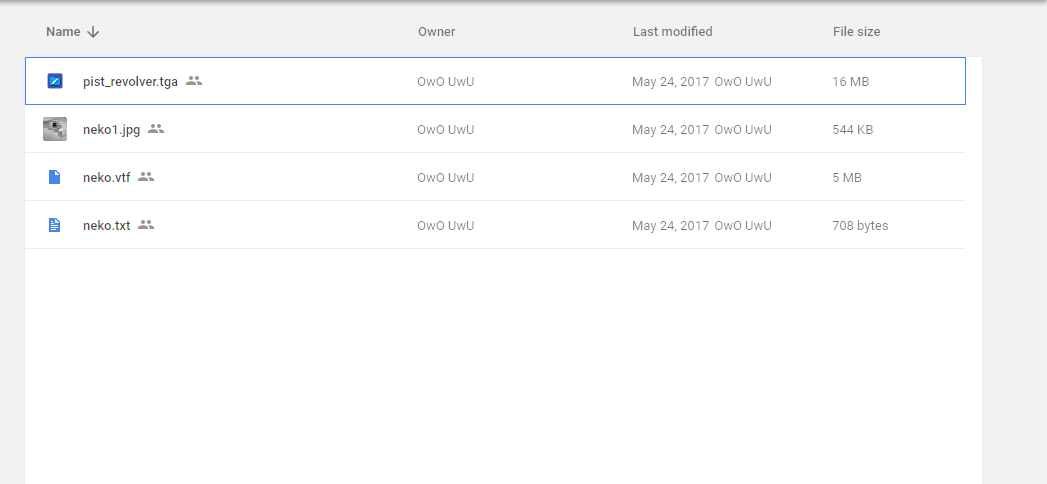Select the neko1.jpg file name

pyautogui.click(x=111, y=129)
